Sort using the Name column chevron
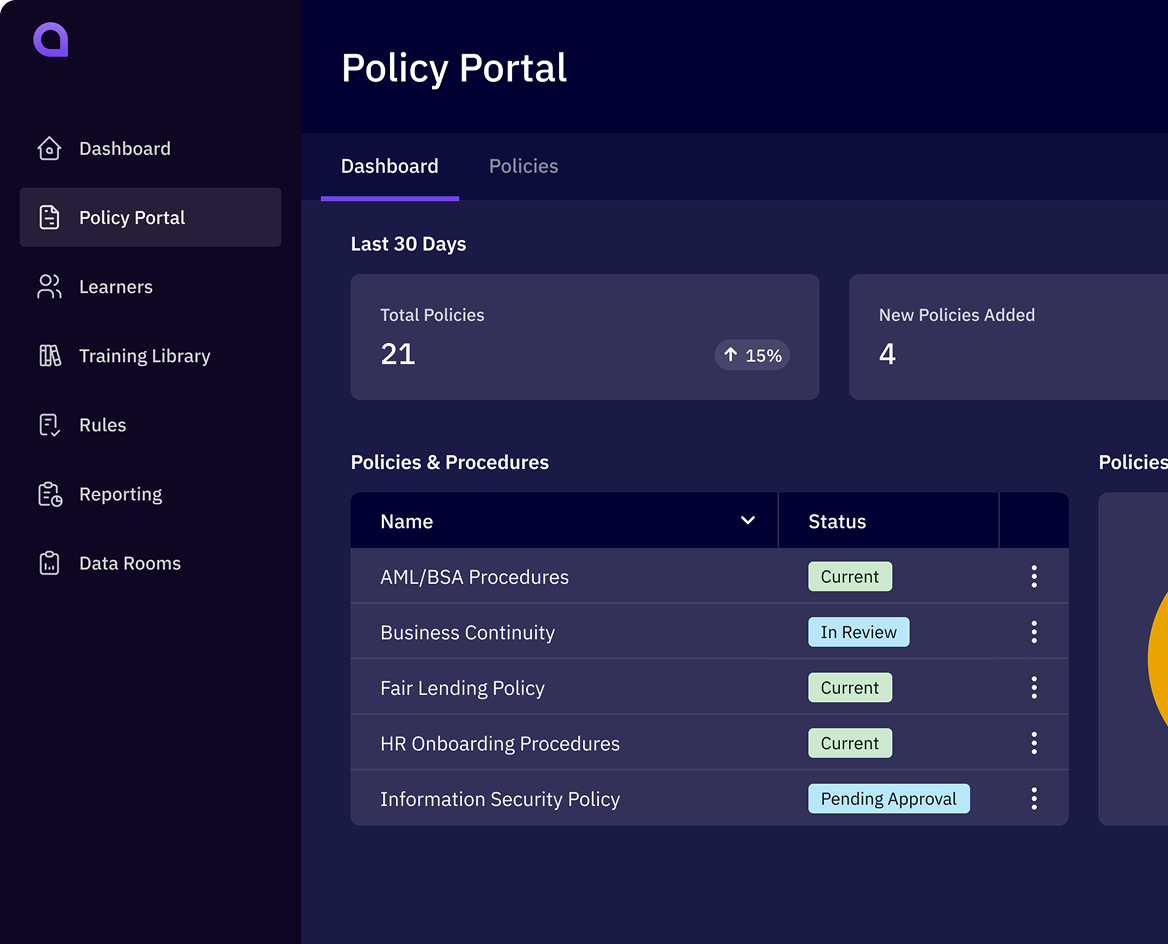The height and width of the screenshot is (944, 1168). point(748,520)
